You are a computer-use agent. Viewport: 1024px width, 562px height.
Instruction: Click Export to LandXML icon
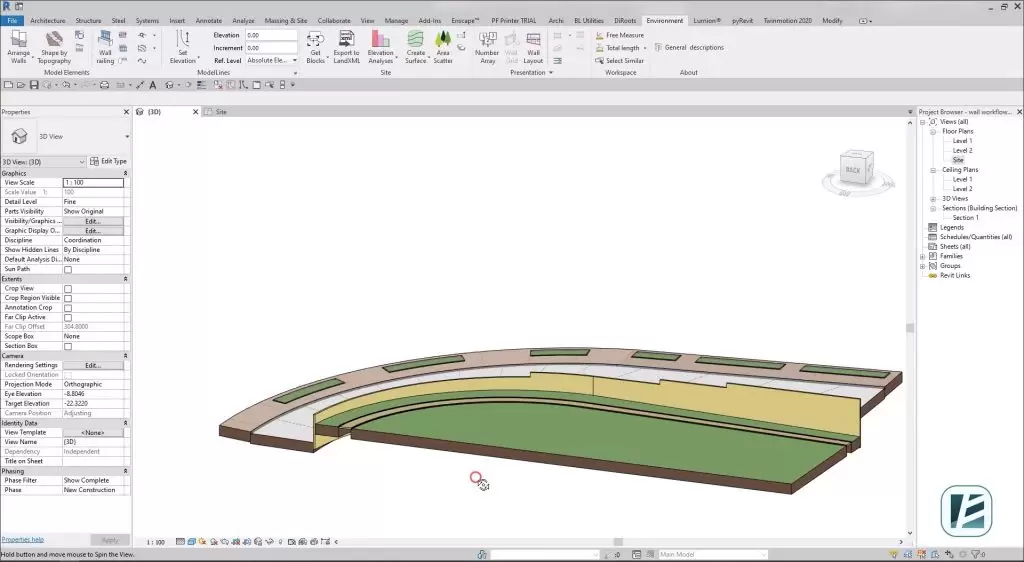click(x=346, y=46)
